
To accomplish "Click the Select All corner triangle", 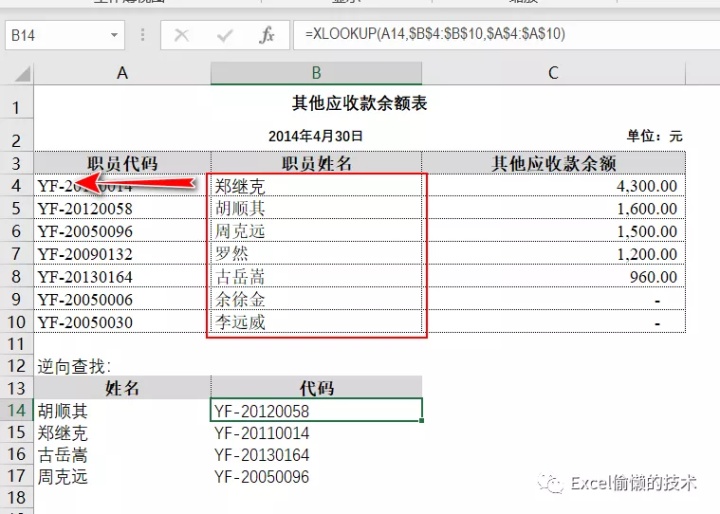I will (22, 73).
